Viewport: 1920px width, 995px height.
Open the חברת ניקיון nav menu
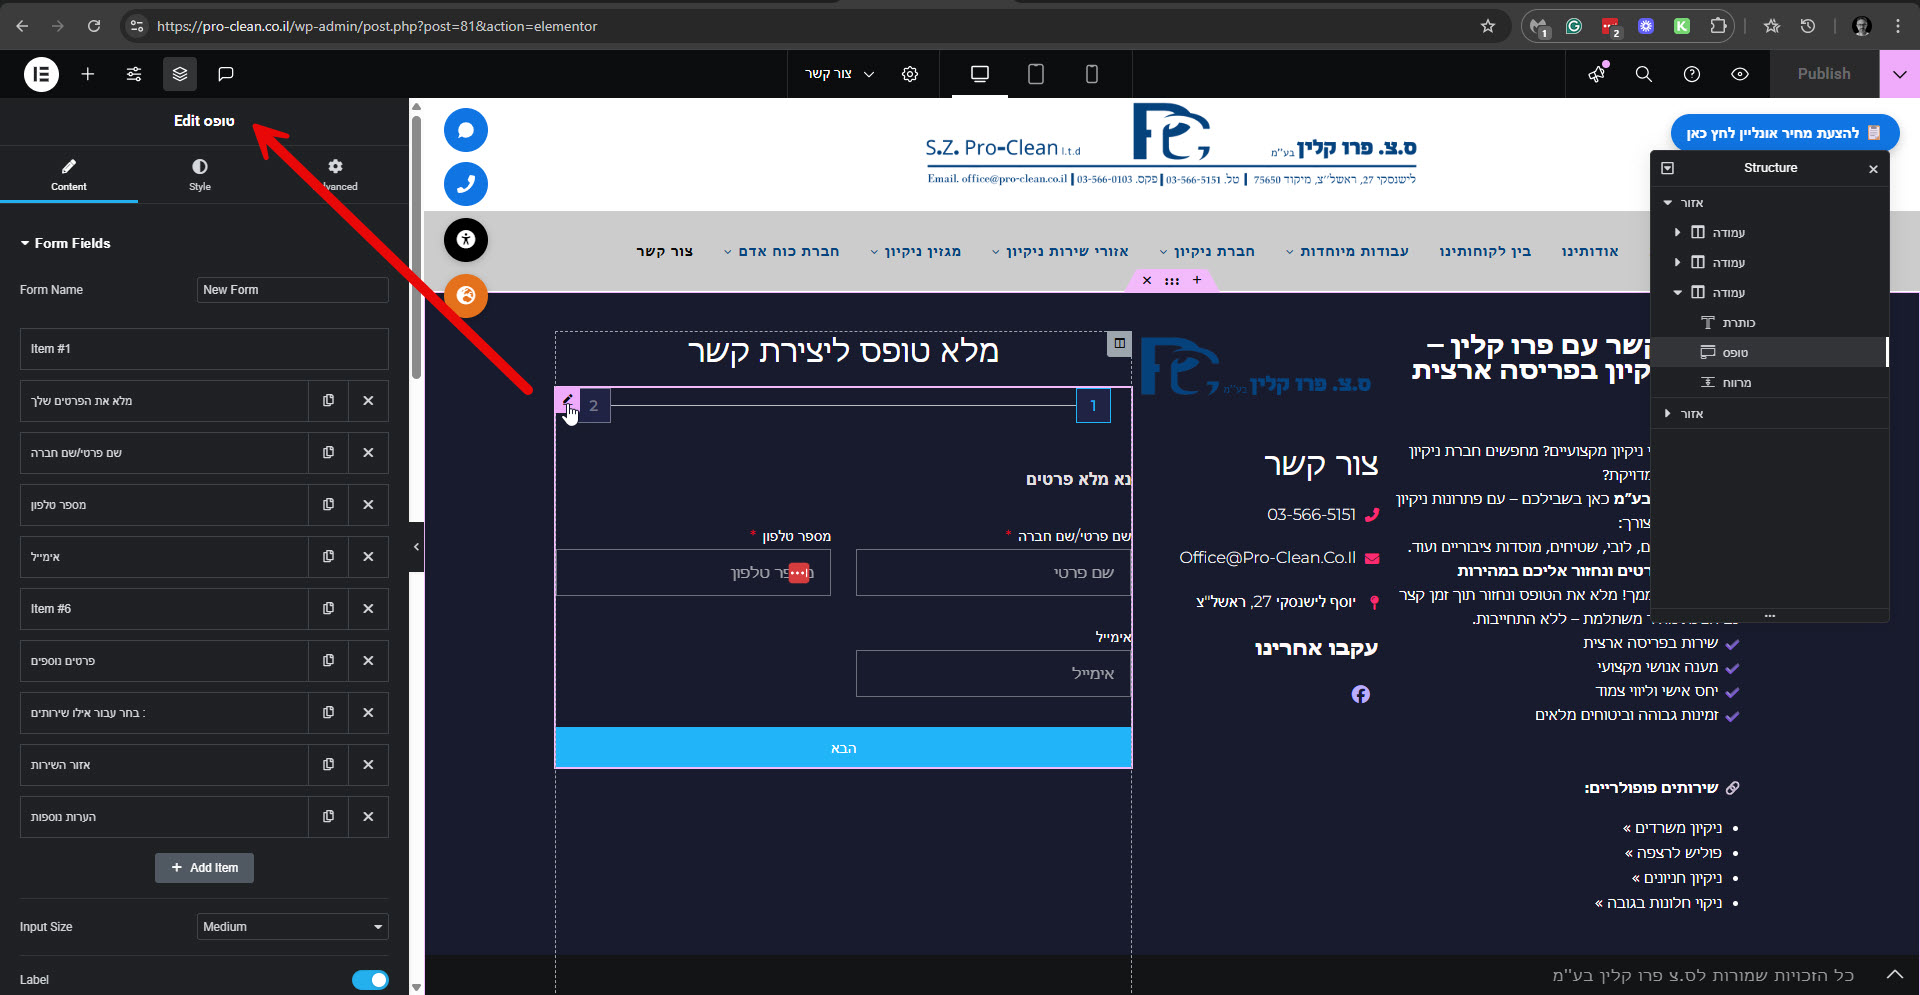pos(1207,251)
